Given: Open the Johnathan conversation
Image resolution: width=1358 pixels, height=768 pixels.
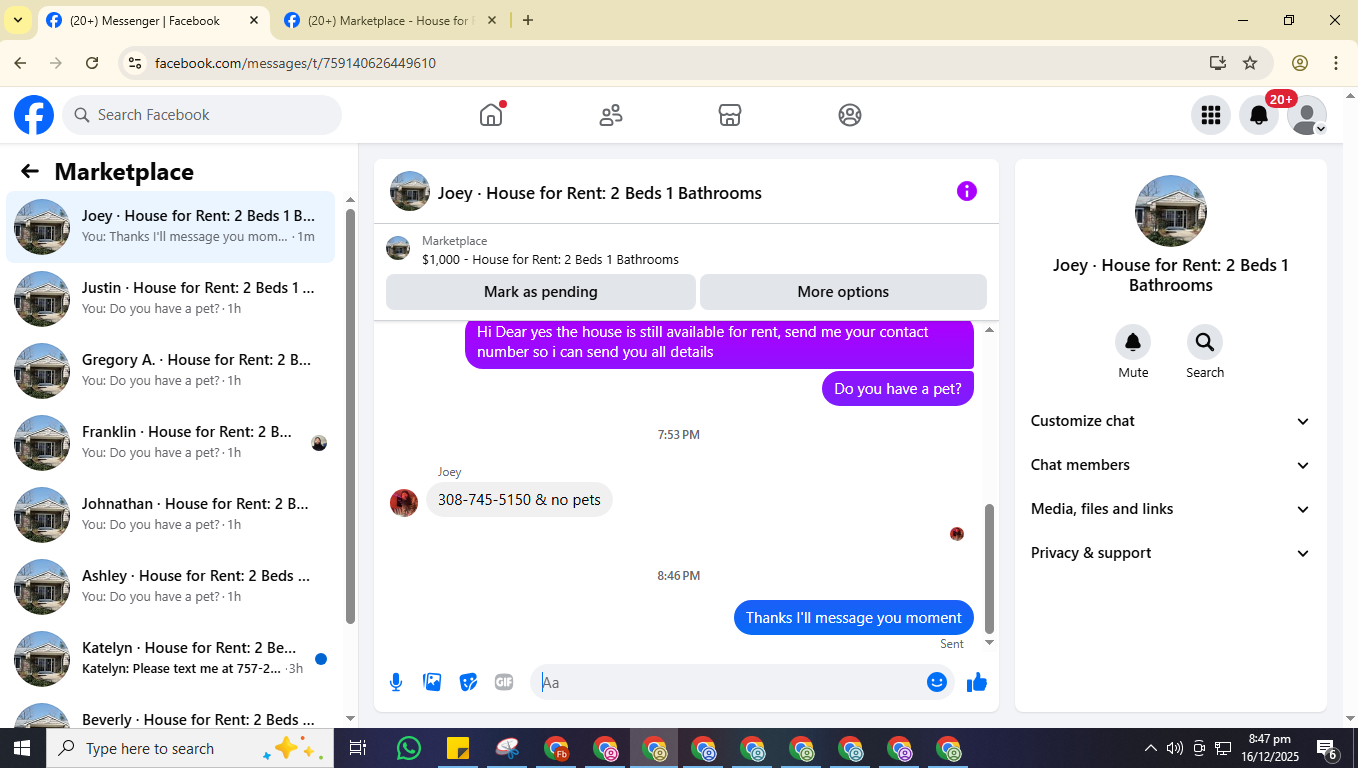Looking at the screenshot, I should point(171,515).
